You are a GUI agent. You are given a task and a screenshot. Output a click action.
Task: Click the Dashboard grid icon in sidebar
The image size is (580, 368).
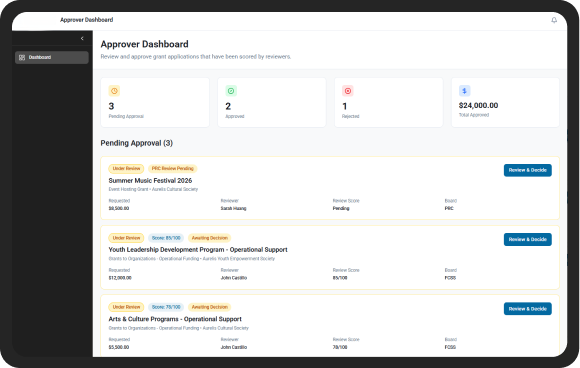[22, 57]
